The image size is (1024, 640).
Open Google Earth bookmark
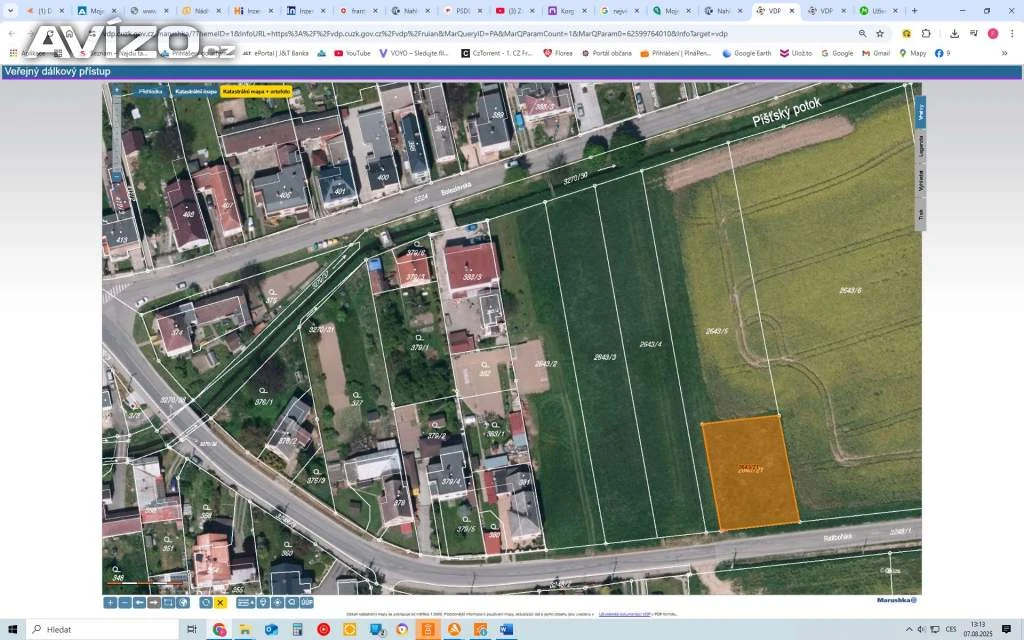746,53
